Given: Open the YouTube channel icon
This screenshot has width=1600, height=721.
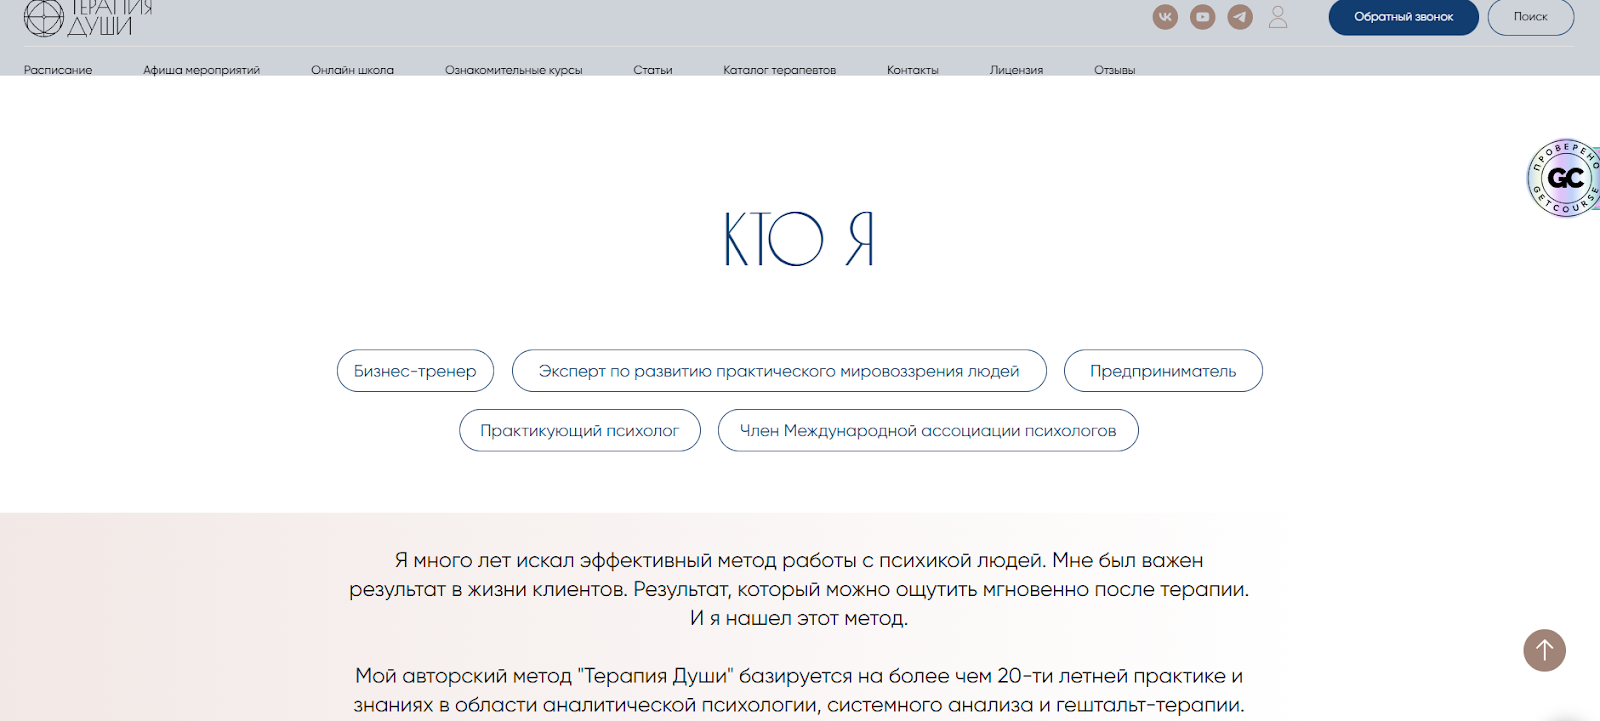Looking at the screenshot, I should point(1203,17).
